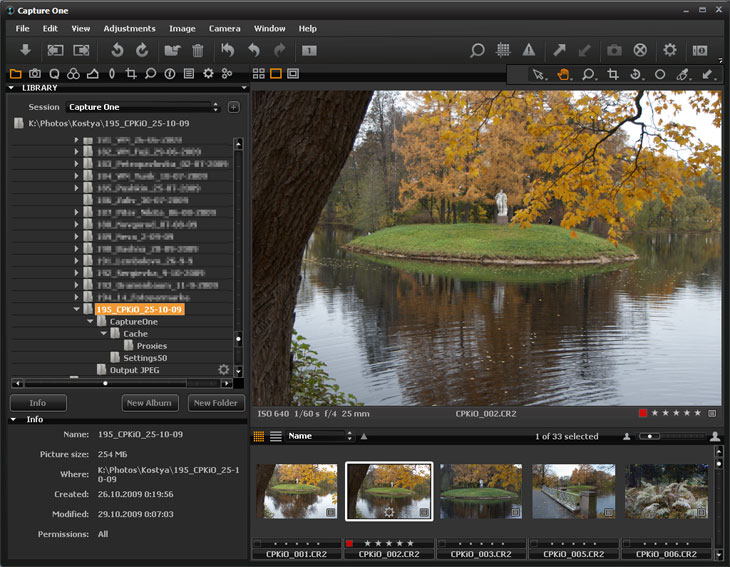Open the Color tool tab with circles icon
Viewport: 730px width, 567px height.
tap(73, 74)
